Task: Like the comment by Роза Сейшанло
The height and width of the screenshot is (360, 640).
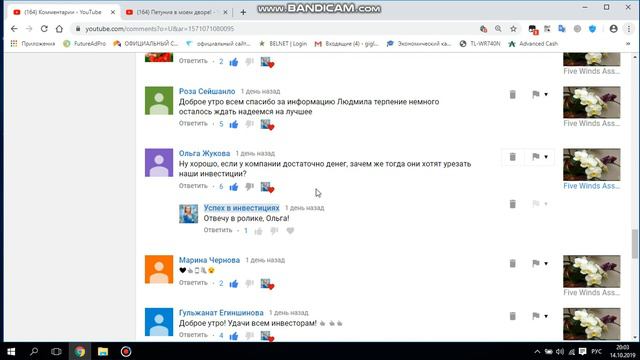Action: click(234, 124)
